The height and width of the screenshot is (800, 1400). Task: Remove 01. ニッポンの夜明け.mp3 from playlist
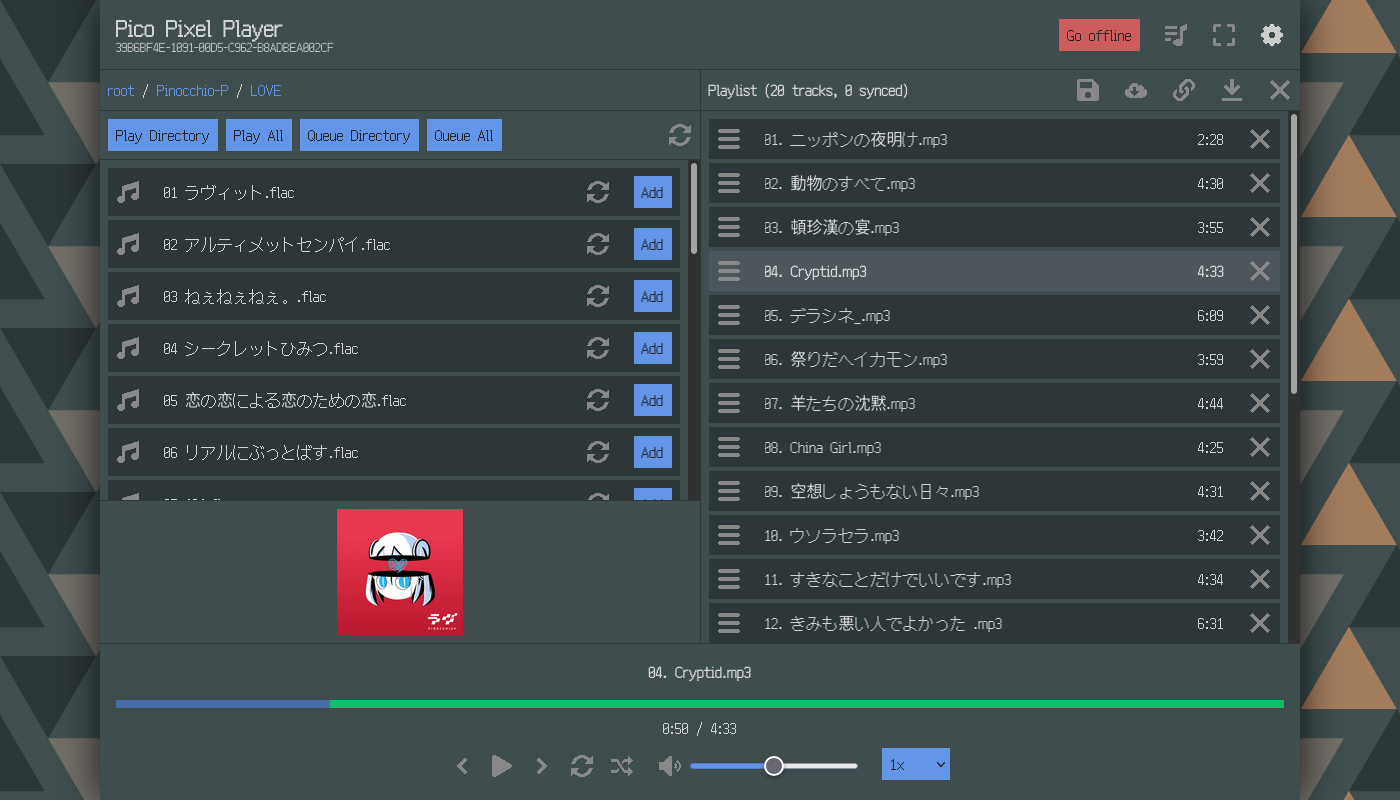point(1260,139)
